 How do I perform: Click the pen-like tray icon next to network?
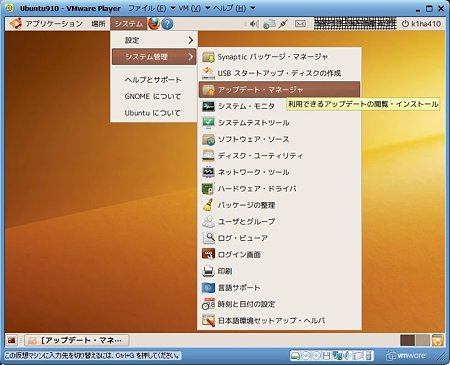coord(284,24)
